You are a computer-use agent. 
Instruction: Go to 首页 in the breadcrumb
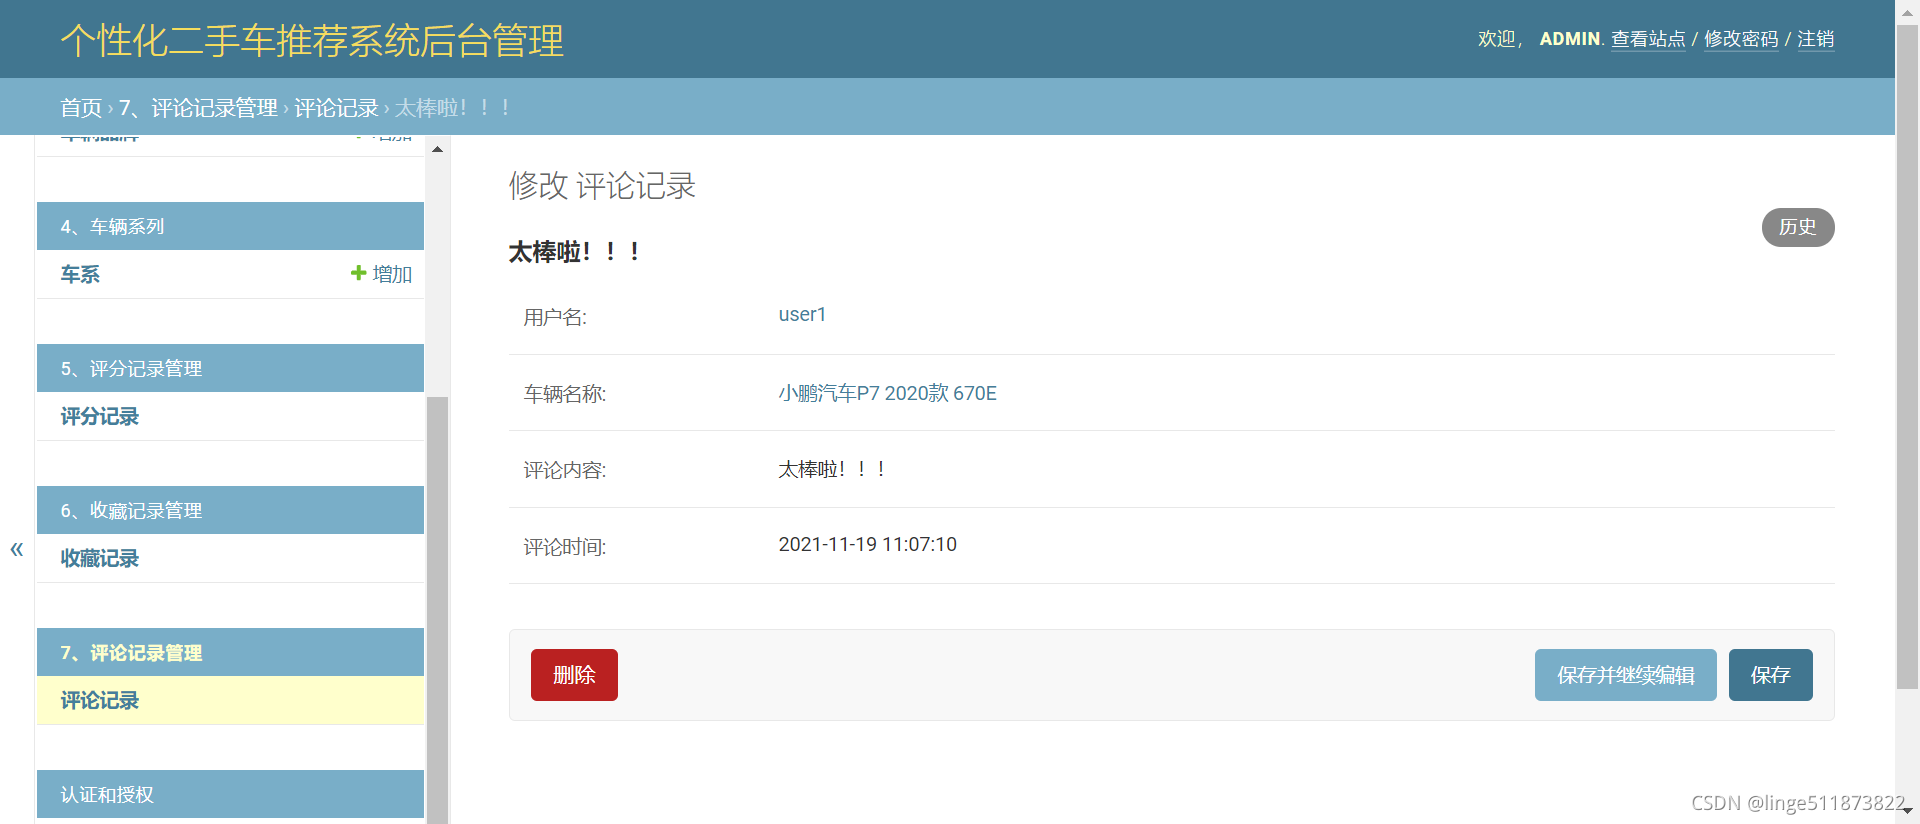click(81, 107)
